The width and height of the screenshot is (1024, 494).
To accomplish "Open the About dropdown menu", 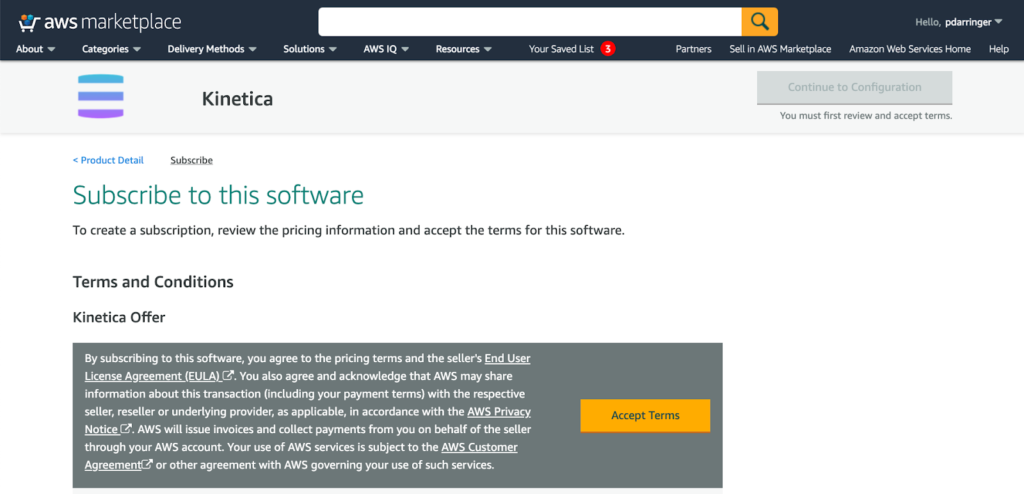I will (36, 49).
